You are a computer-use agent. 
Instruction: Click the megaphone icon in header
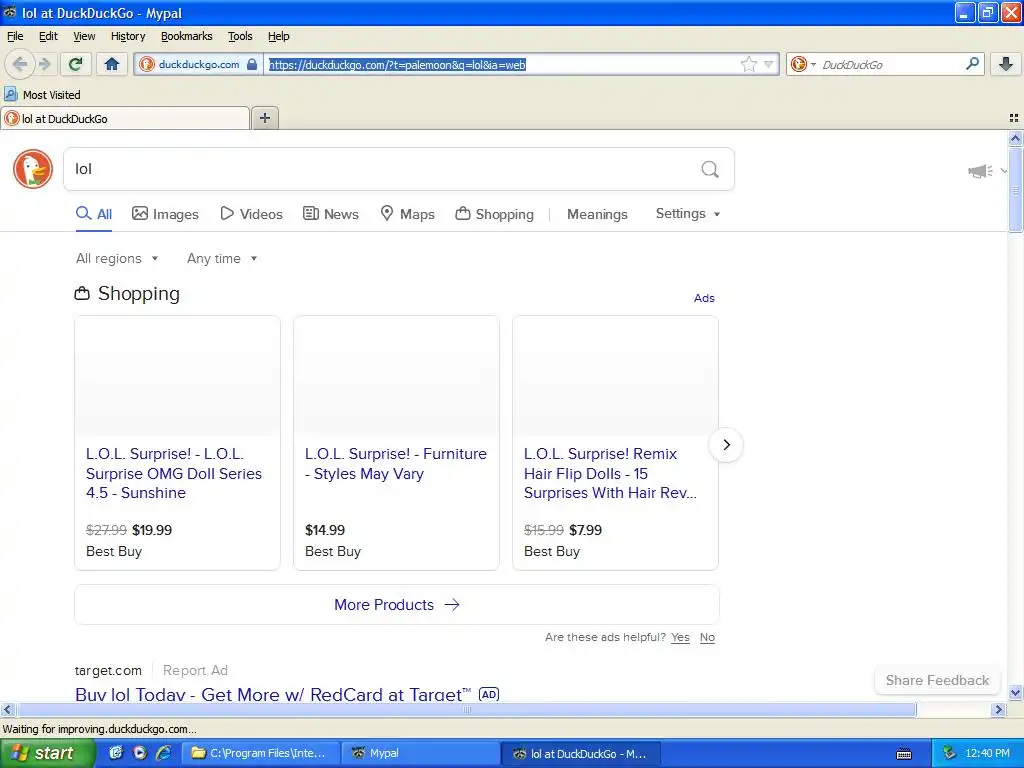(x=980, y=171)
